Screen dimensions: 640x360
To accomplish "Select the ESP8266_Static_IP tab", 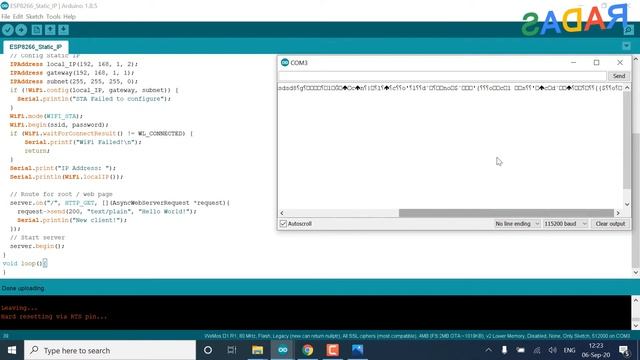I will (x=36, y=47).
